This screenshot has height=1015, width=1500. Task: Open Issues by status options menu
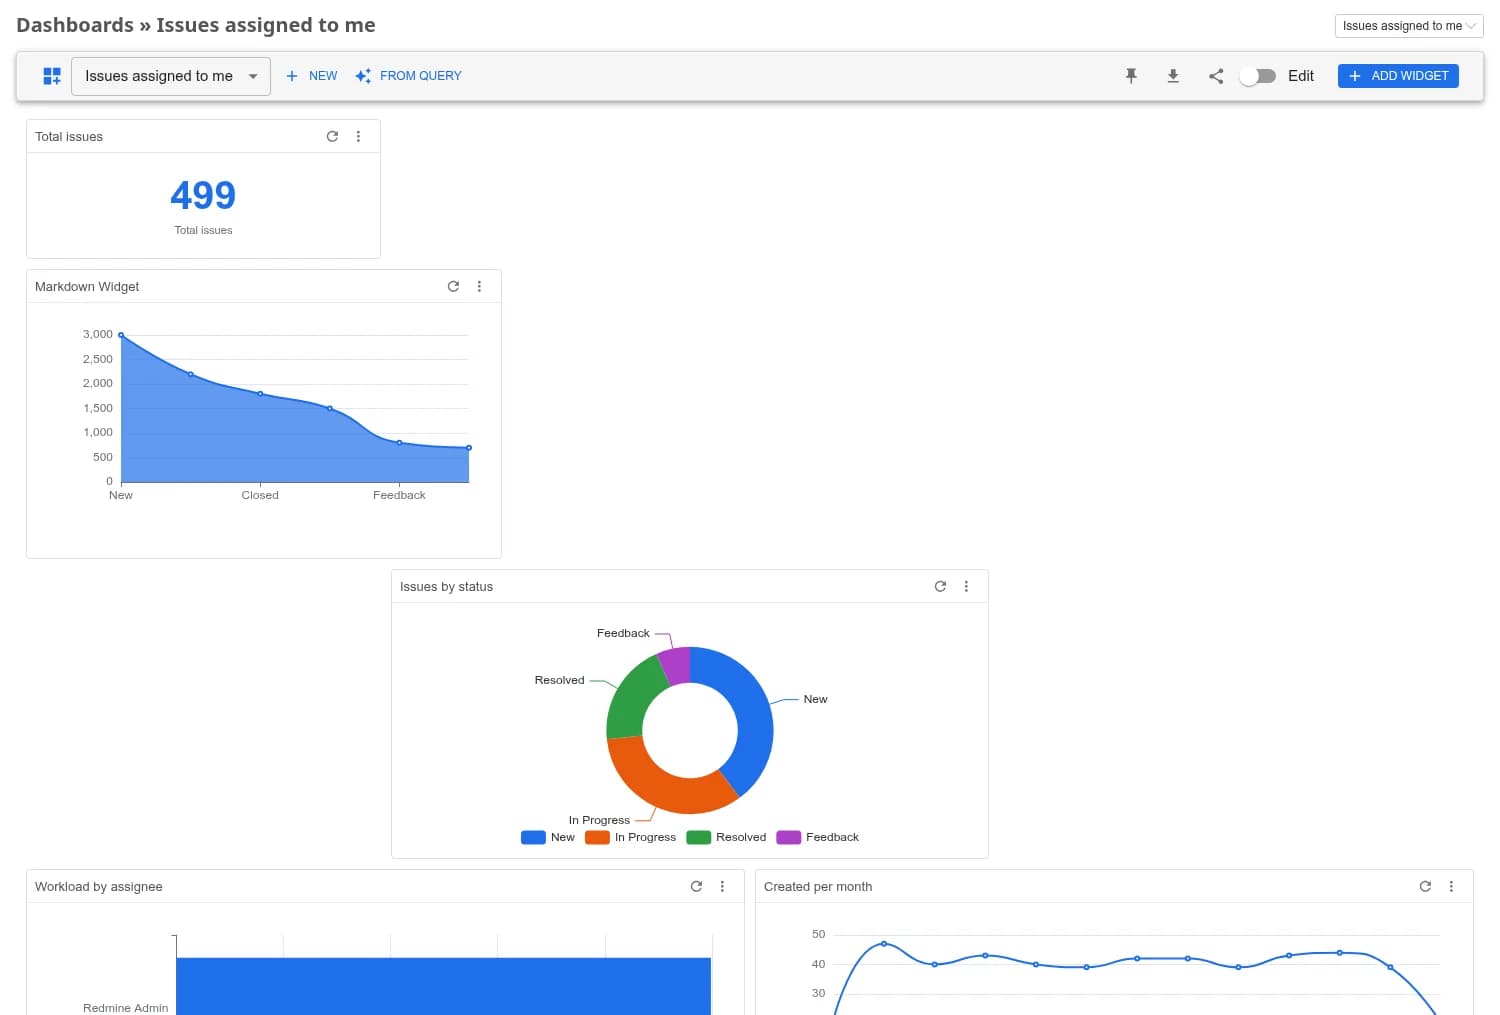tap(966, 586)
